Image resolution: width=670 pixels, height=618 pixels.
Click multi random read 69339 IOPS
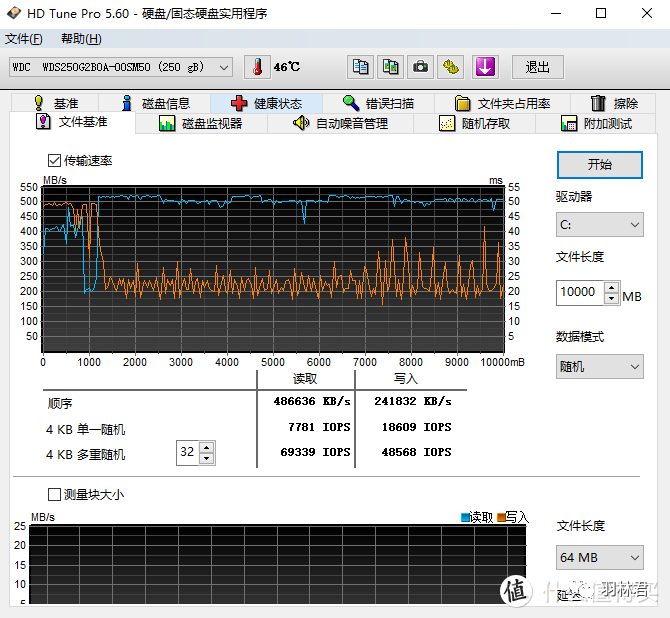(315, 452)
